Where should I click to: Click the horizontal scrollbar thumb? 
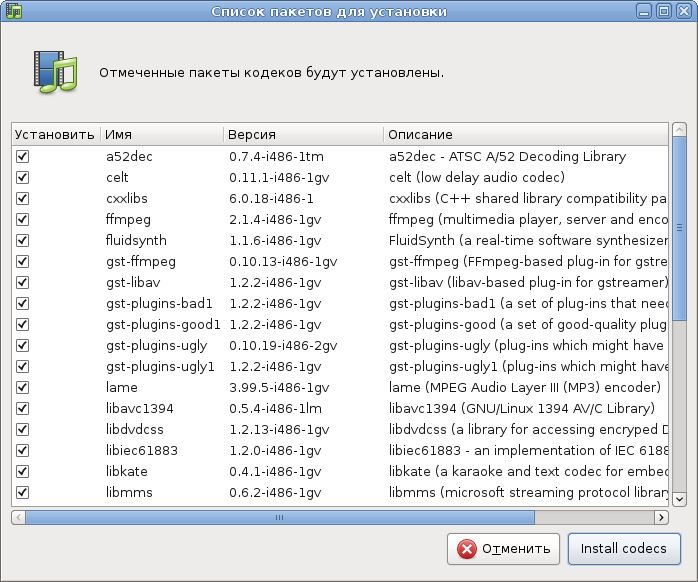click(x=280, y=517)
